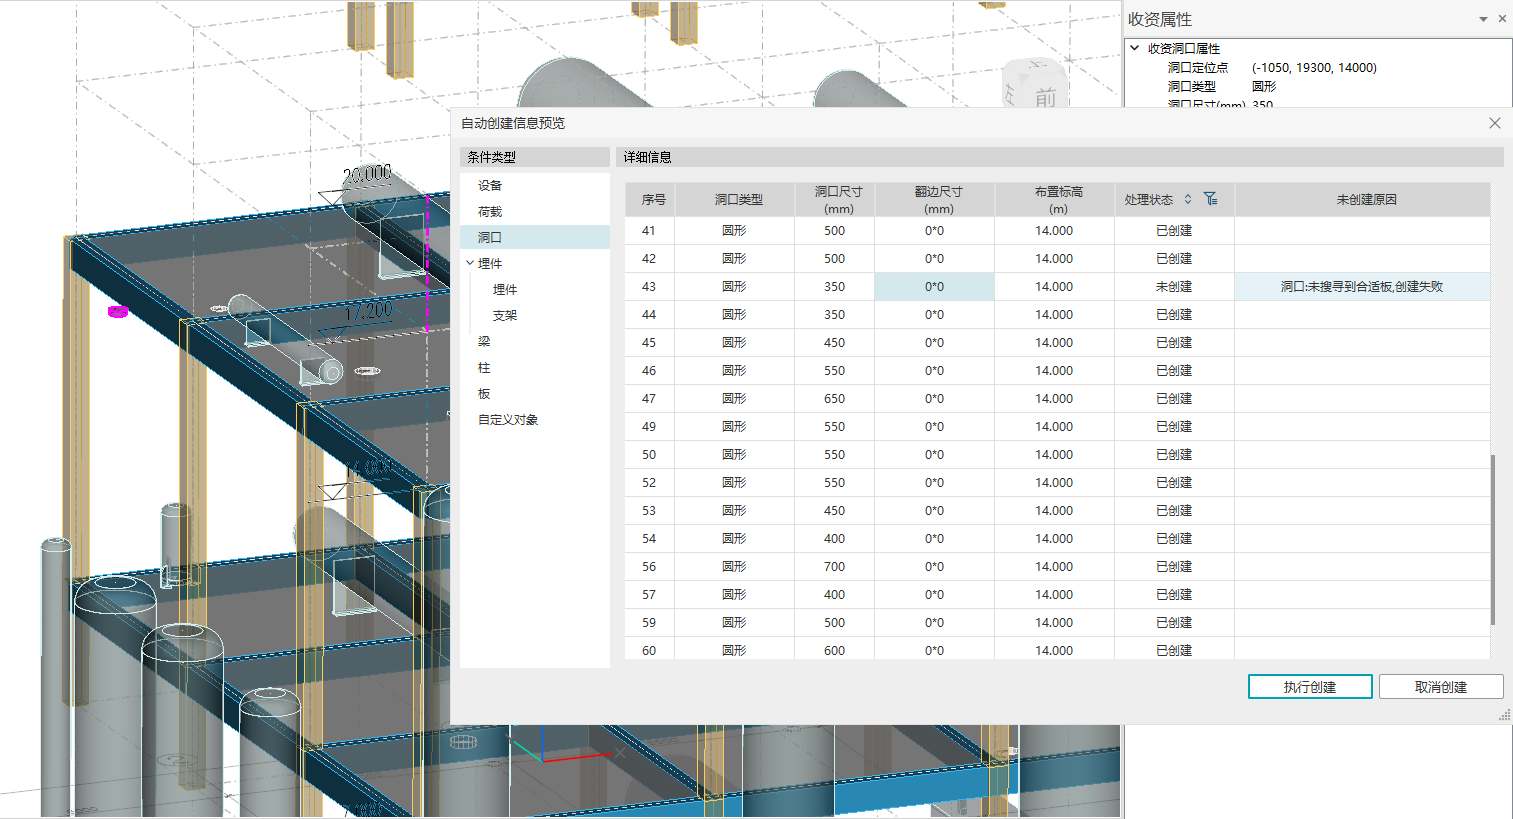
Task: Click the table vertical scrollbar thumb
Action: click(x=1492, y=540)
